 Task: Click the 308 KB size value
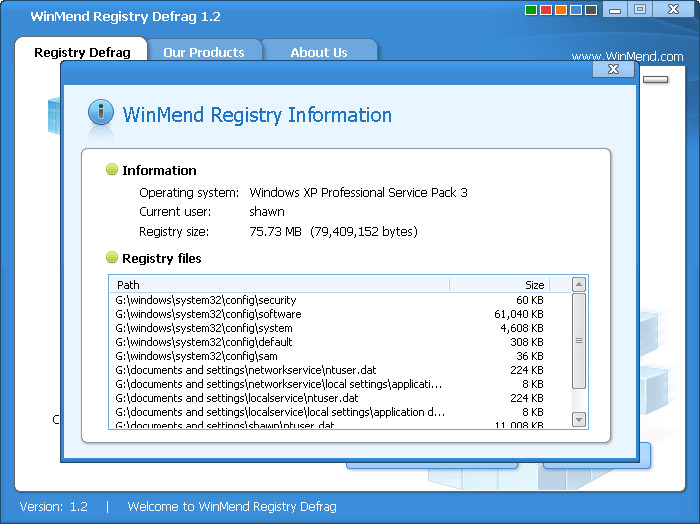point(527,342)
